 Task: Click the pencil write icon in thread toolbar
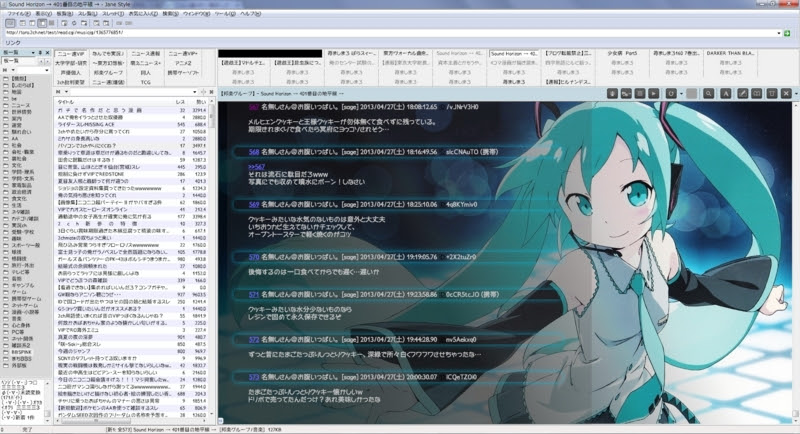pos(743,94)
